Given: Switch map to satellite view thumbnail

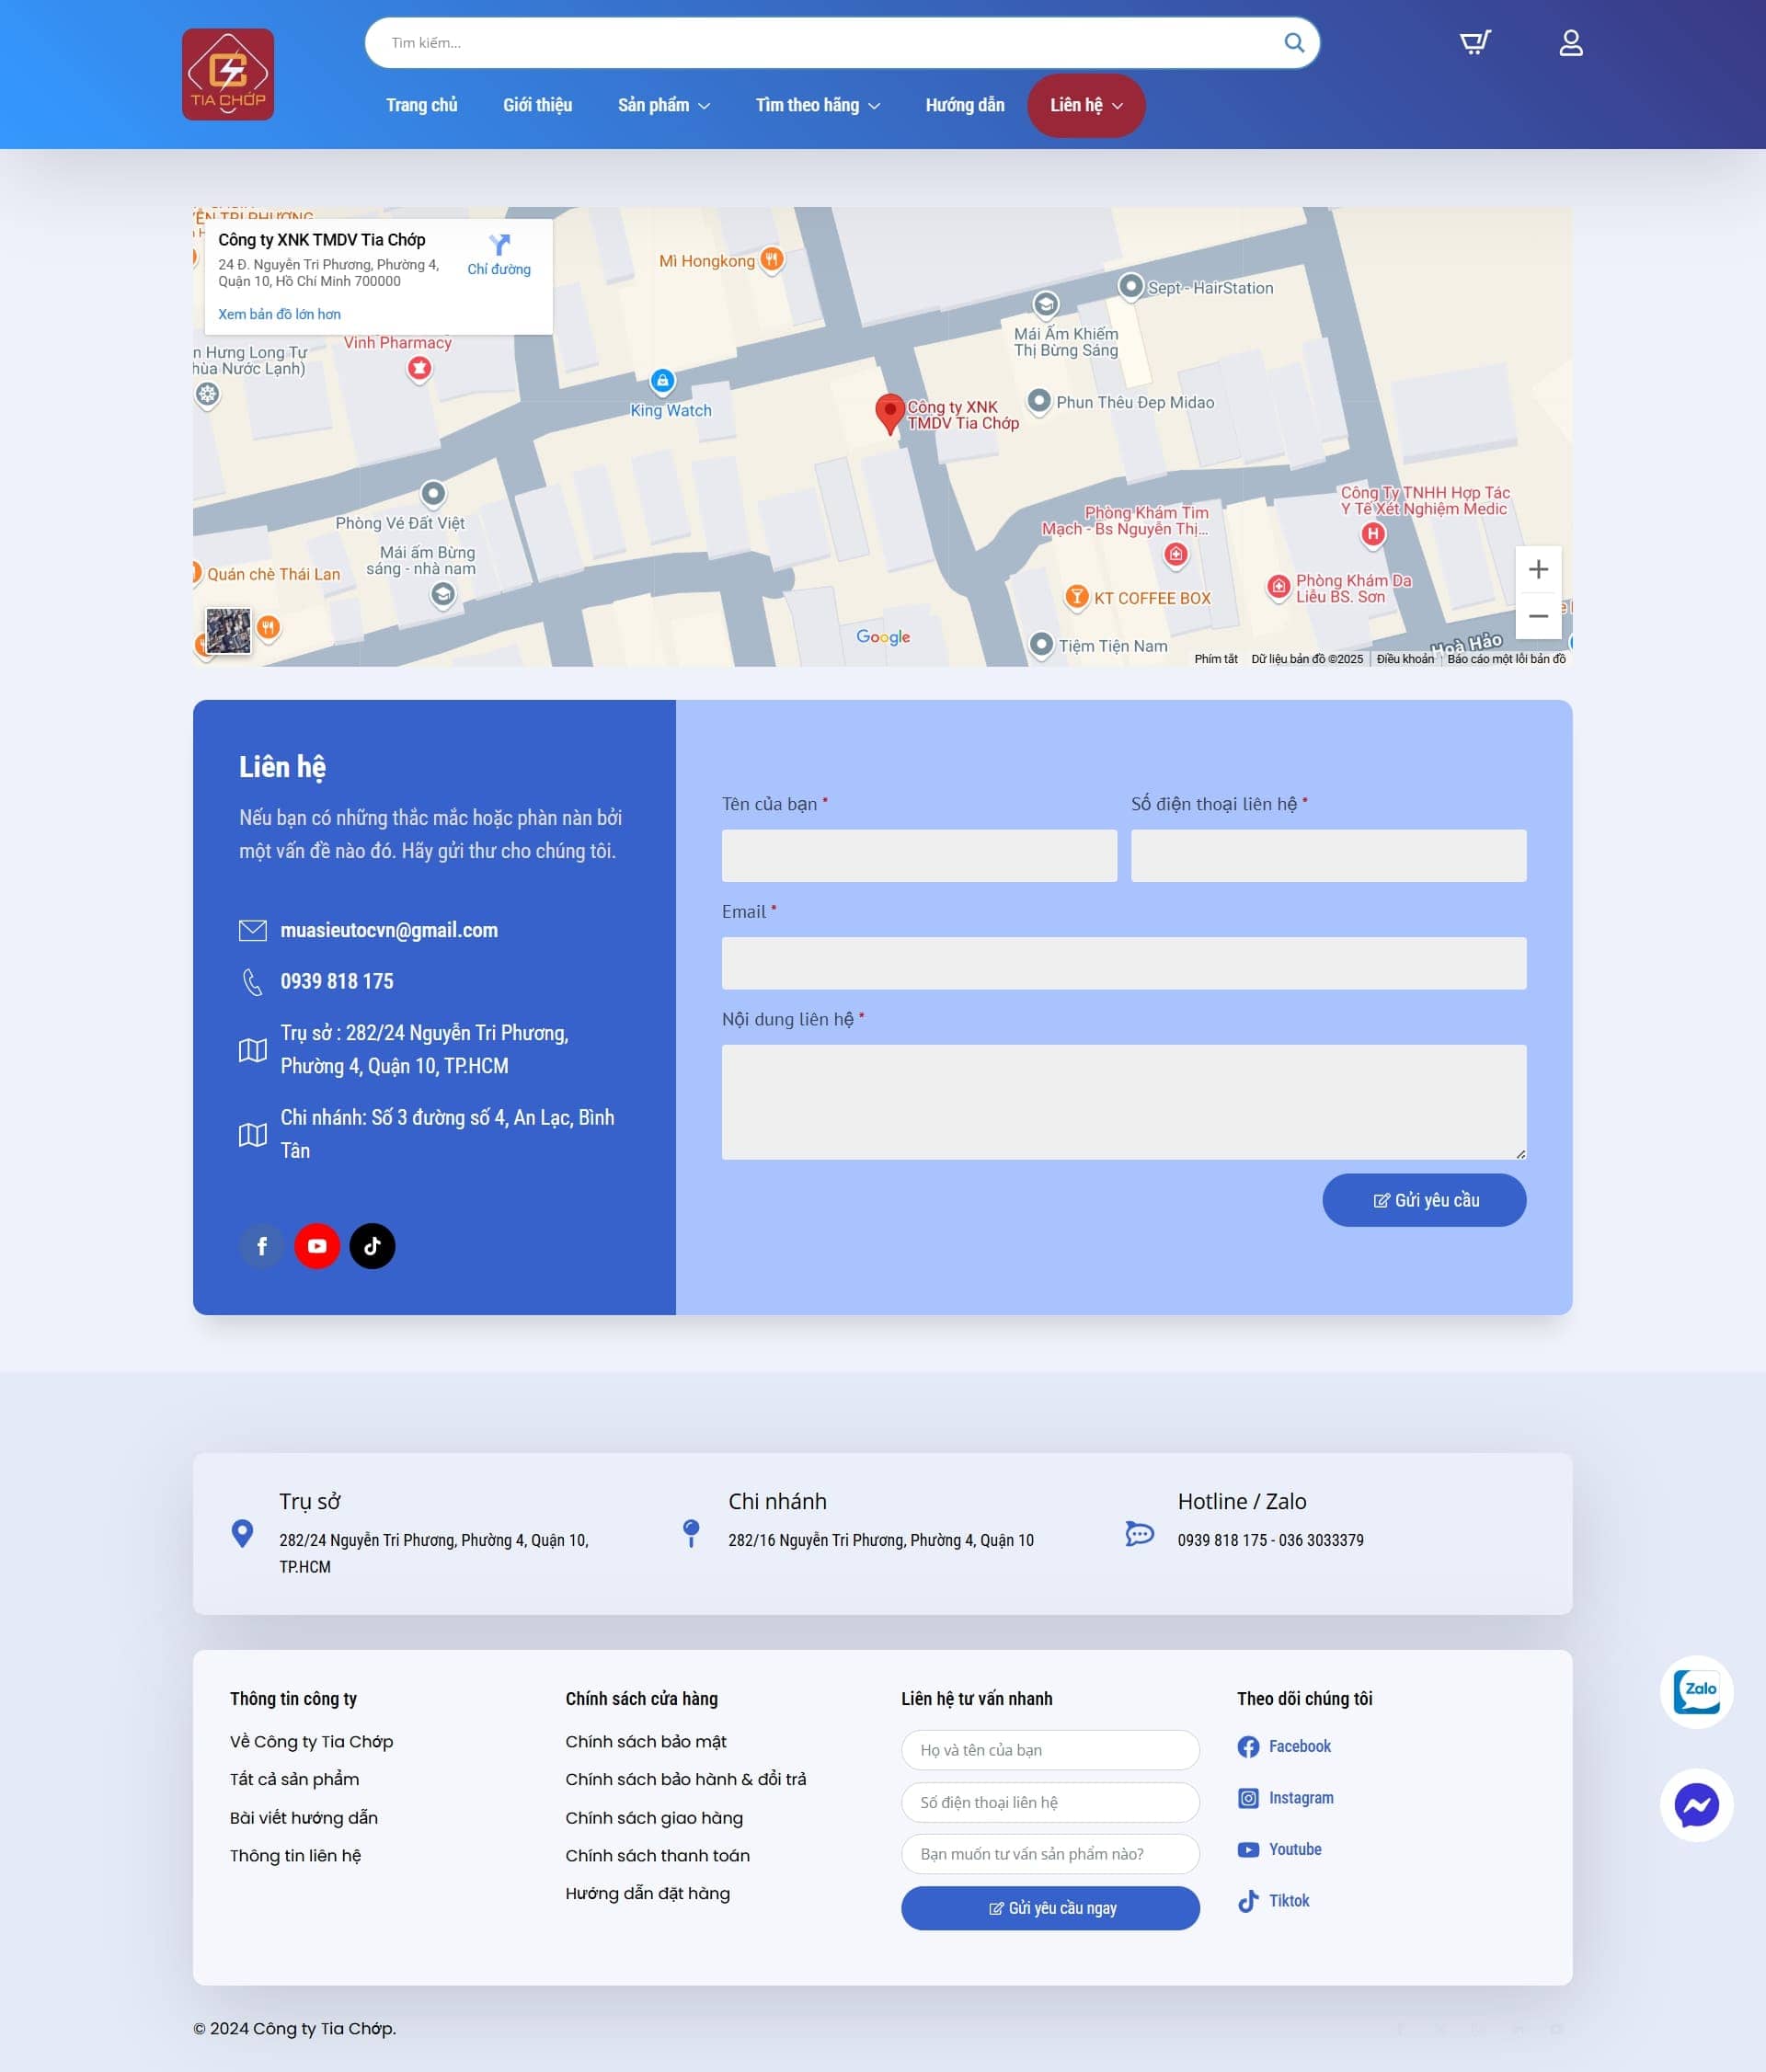Looking at the screenshot, I should (228, 631).
